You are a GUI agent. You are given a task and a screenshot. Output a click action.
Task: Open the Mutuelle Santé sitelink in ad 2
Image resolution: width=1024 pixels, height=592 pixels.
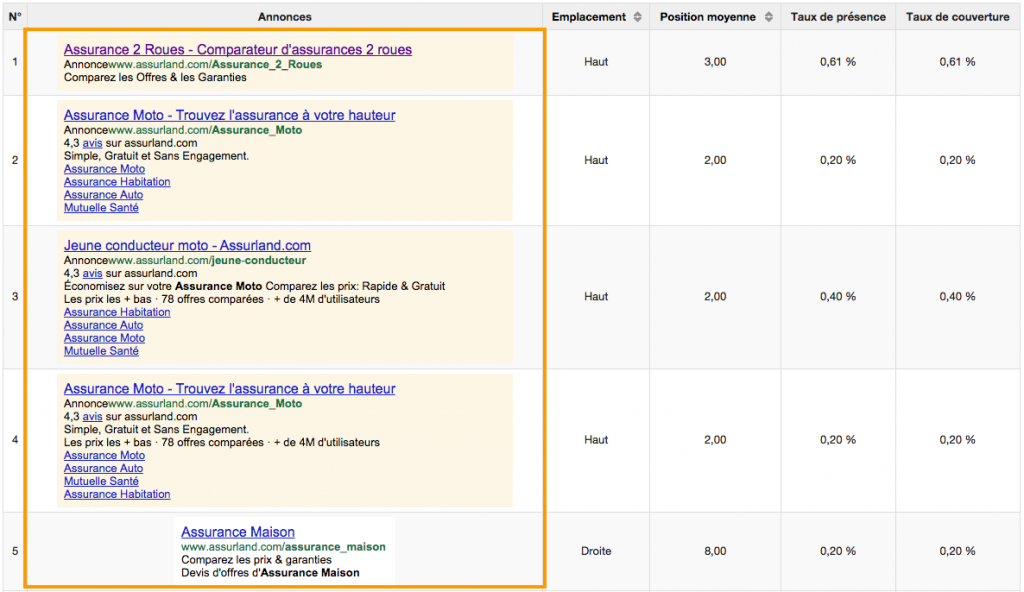pos(101,208)
